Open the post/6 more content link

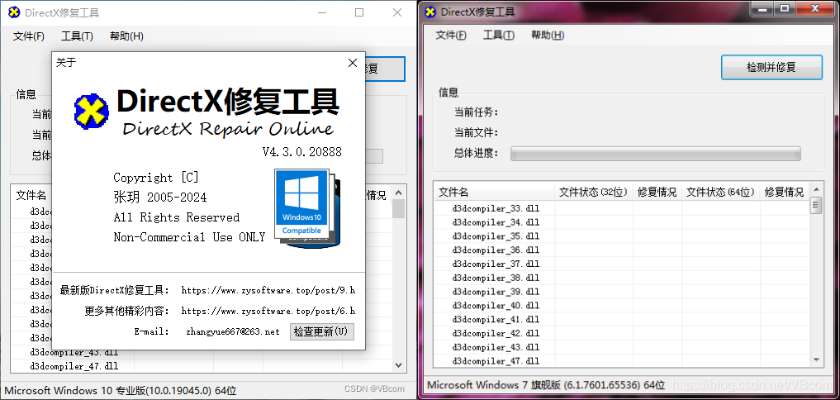pyautogui.click(x=268, y=311)
